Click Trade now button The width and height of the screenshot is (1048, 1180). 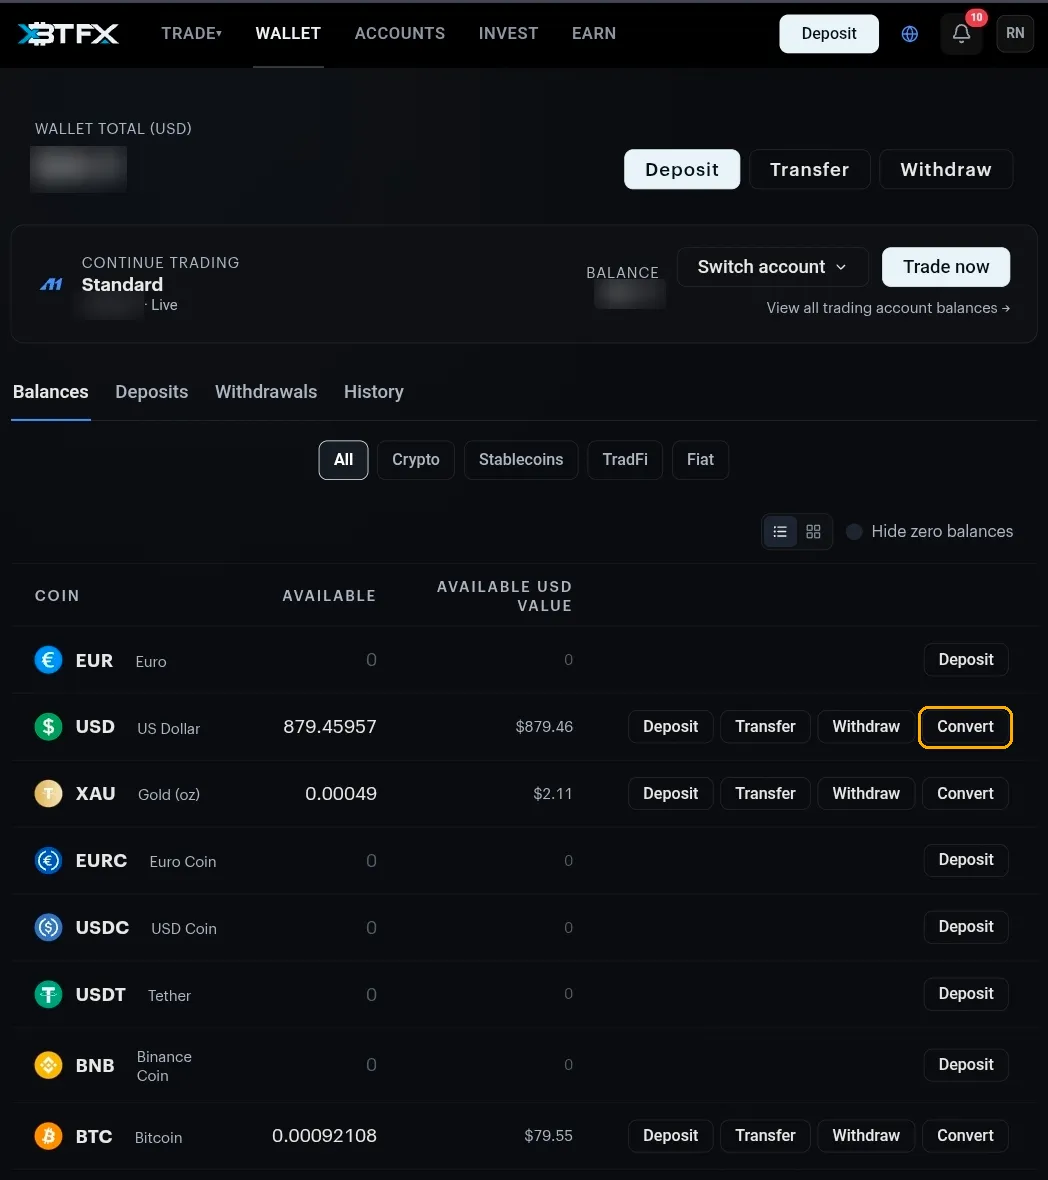coord(946,267)
